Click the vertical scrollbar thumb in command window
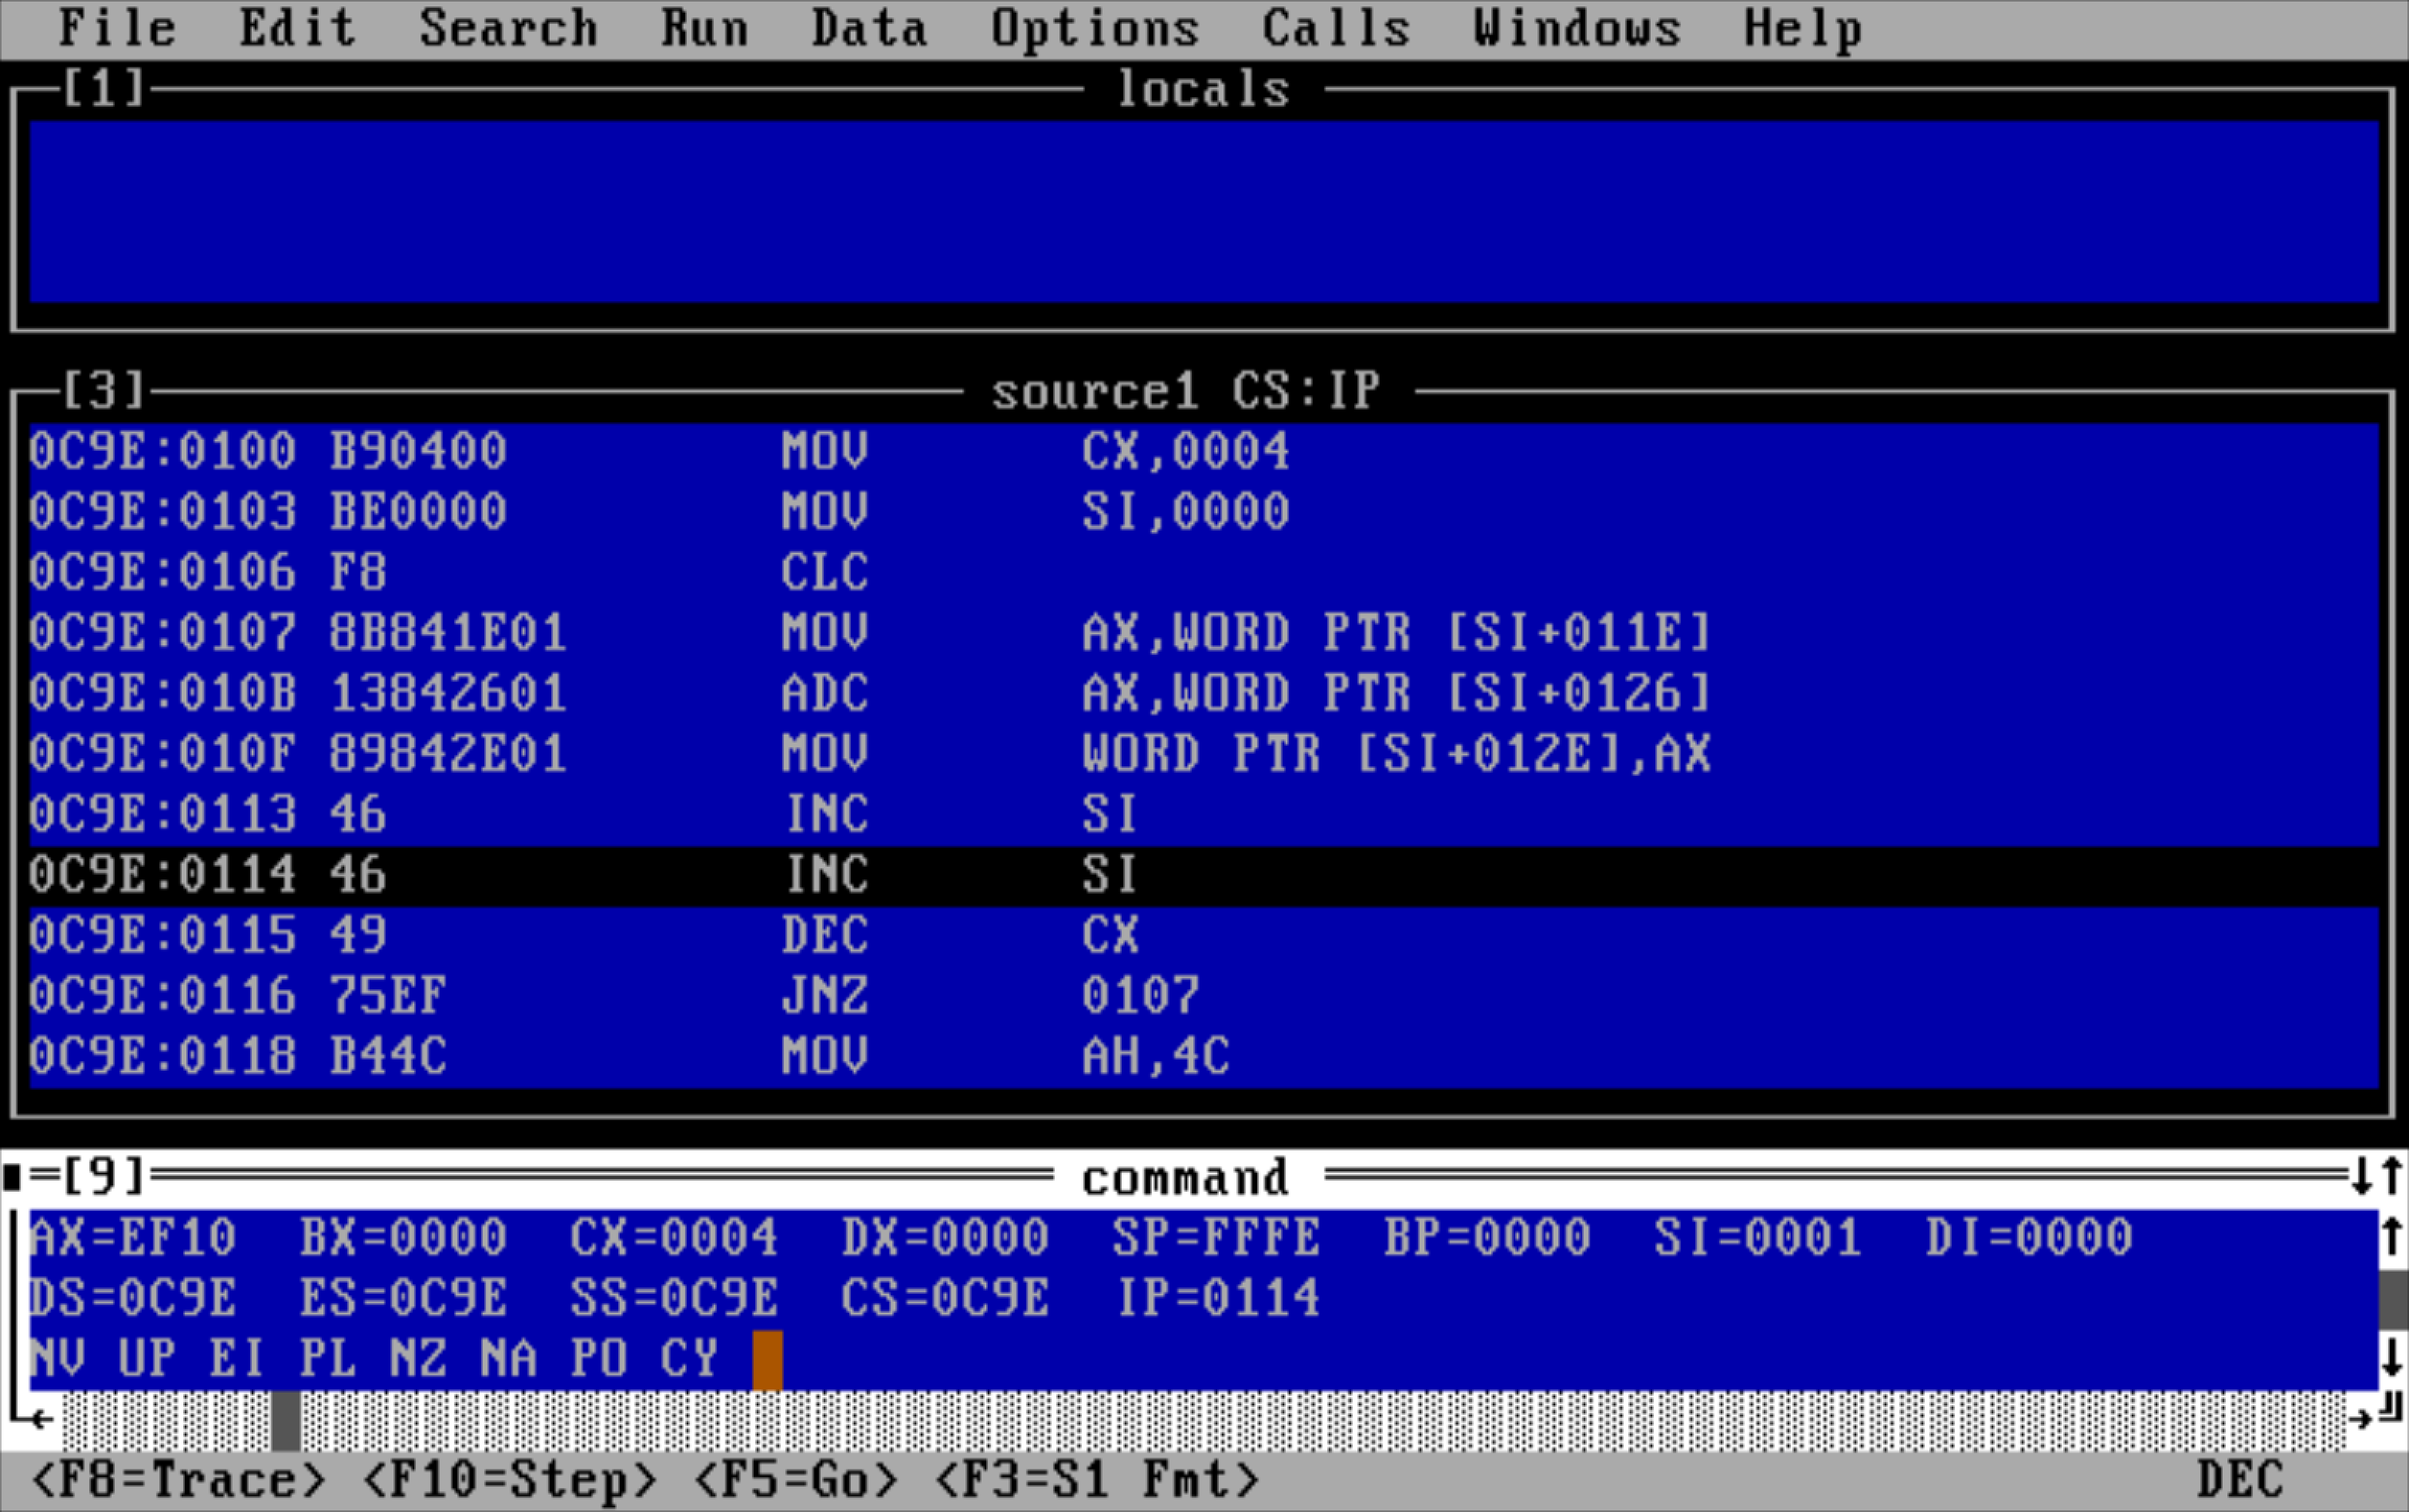The image size is (2409, 1512). pos(2392,1299)
